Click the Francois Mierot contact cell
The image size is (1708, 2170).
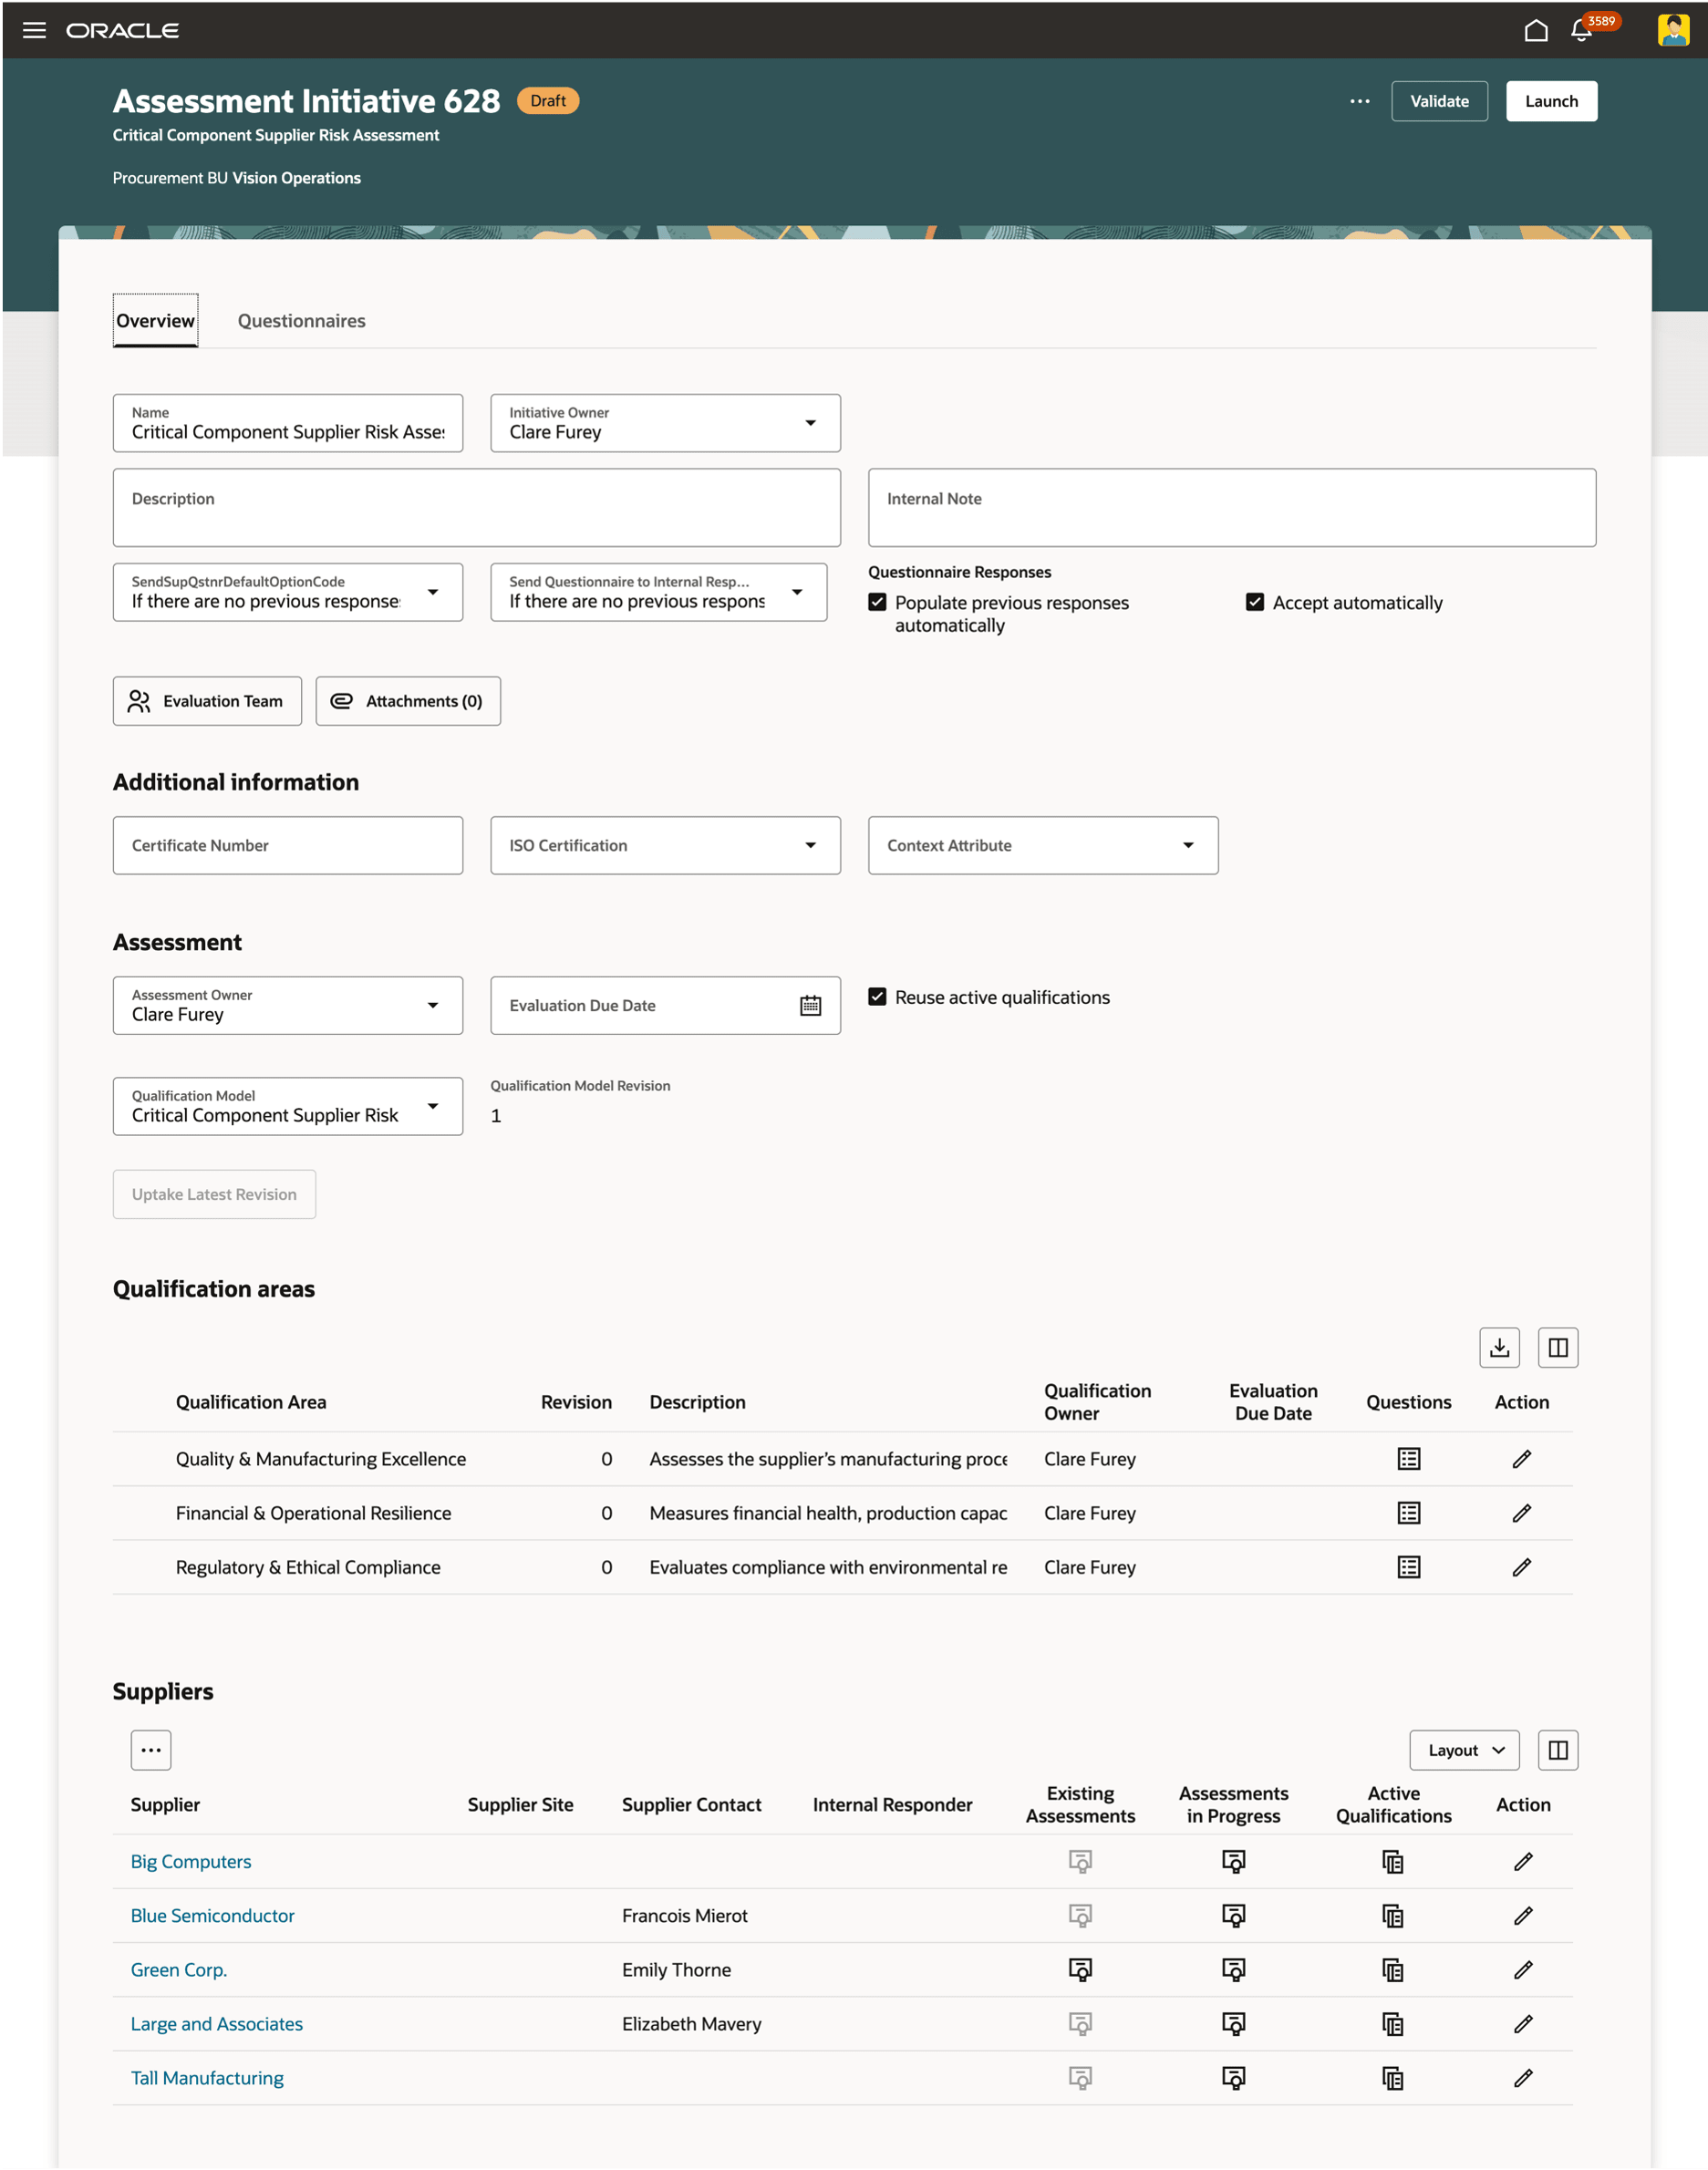685,1915
